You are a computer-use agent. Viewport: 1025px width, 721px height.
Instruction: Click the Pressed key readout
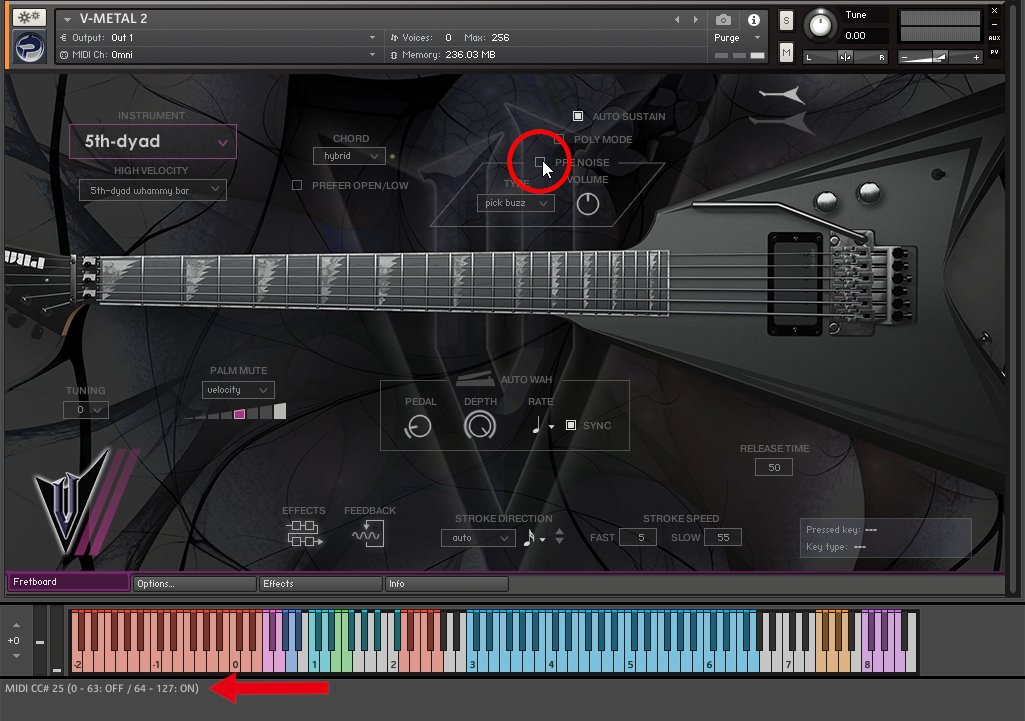click(x=841, y=529)
